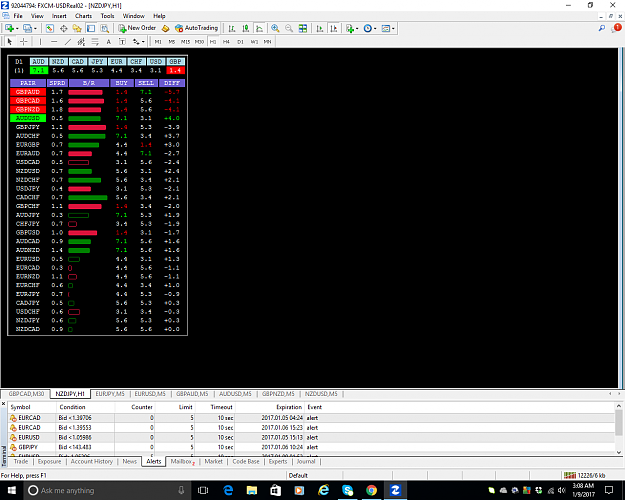The width and height of the screenshot is (625, 500).
Task: Show the Market Watch panel
Action: click(x=49, y=28)
